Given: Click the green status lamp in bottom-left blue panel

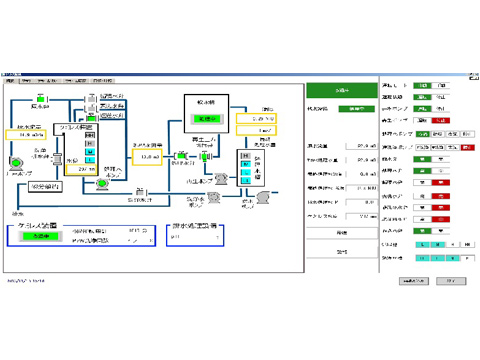Looking at the screenshot, I should click(x=41, y=236).
